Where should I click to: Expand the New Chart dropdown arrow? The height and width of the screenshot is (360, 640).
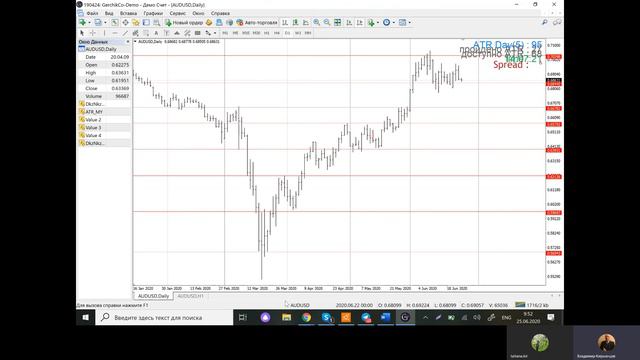89,22
